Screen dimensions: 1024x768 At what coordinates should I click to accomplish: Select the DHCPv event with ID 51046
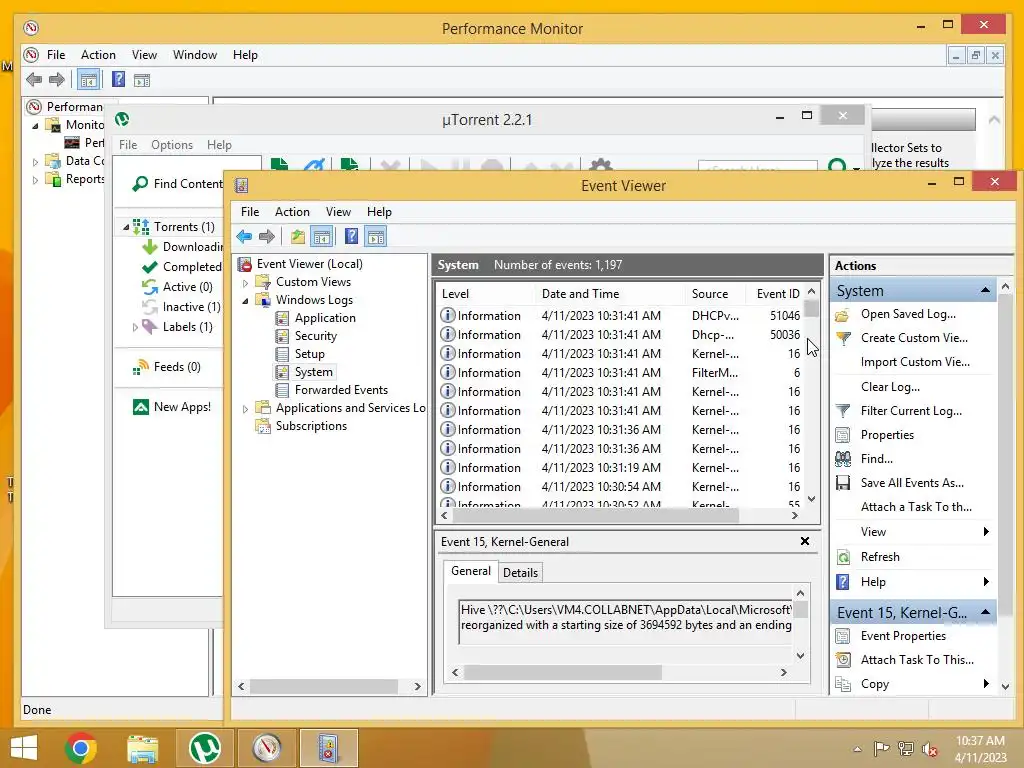[x=620, y=315]
